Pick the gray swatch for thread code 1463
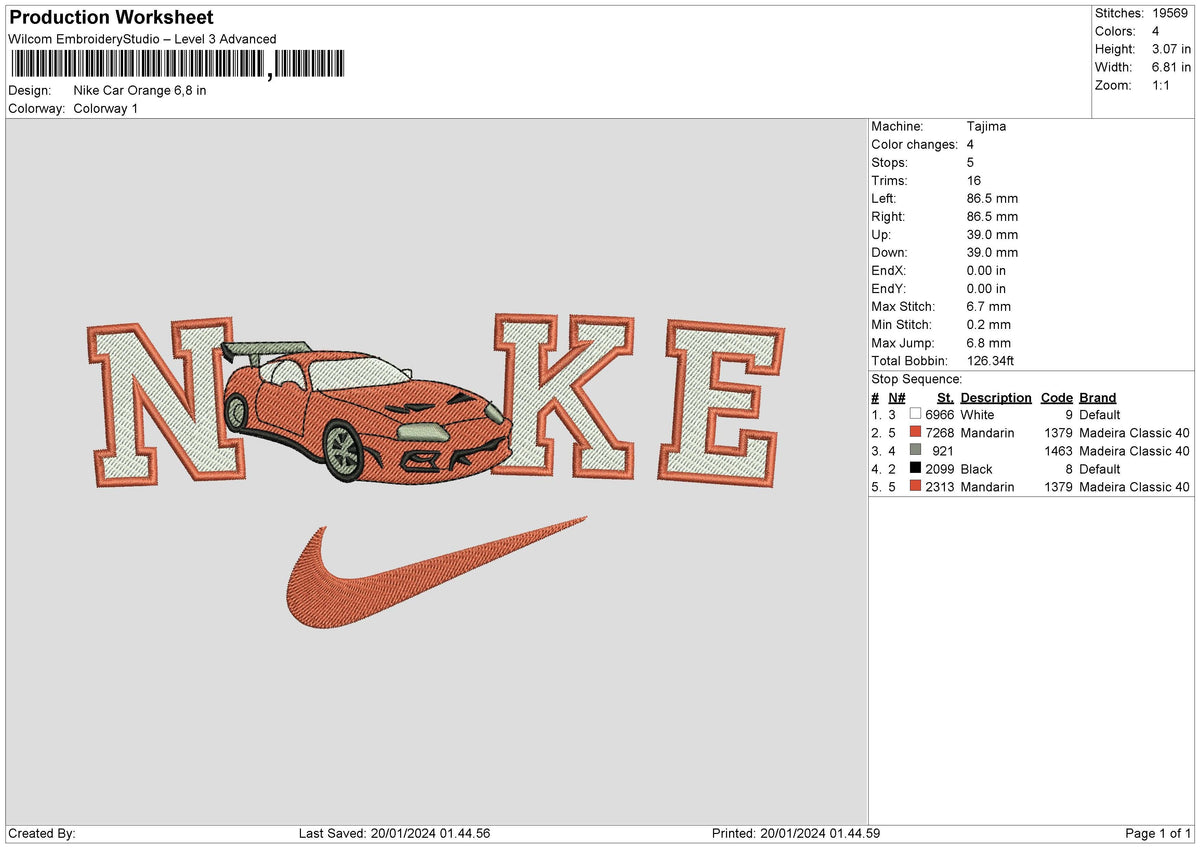 (915, 450)
